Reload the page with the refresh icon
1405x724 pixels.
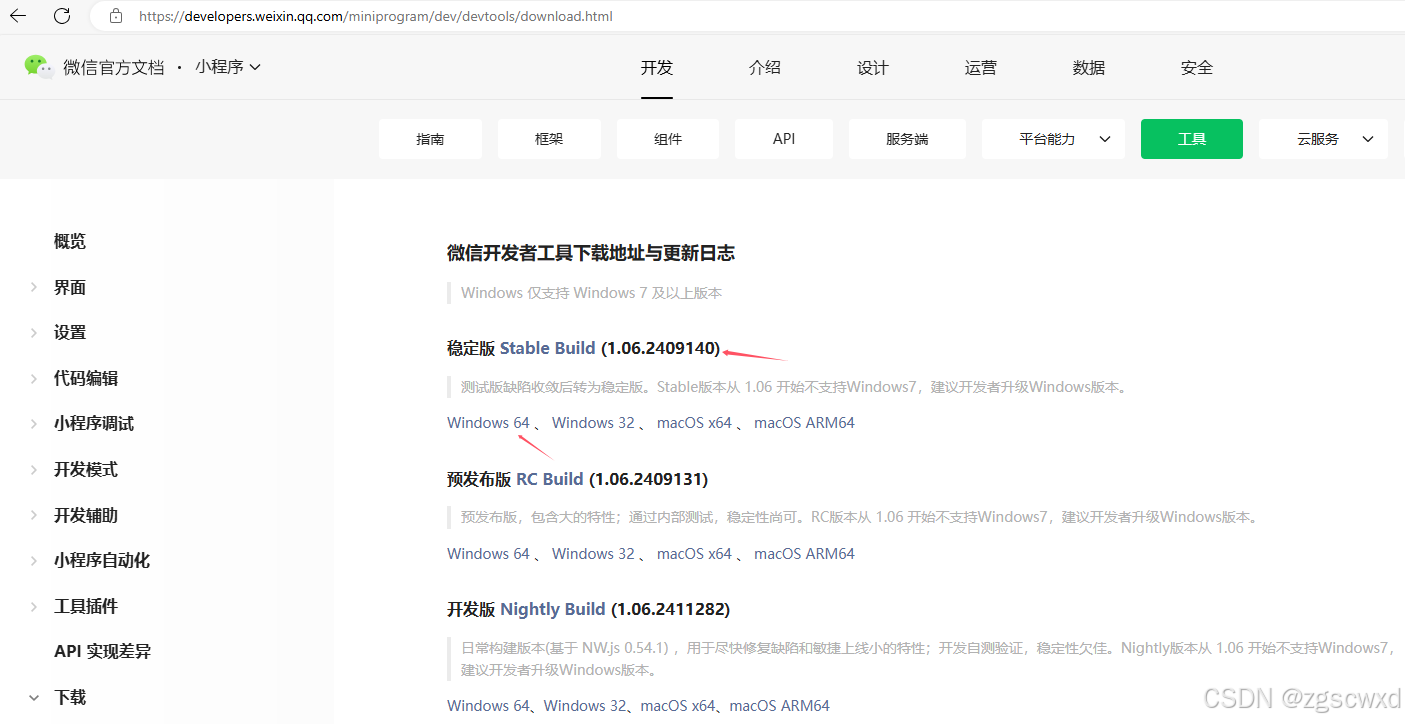tap(62, 16)
